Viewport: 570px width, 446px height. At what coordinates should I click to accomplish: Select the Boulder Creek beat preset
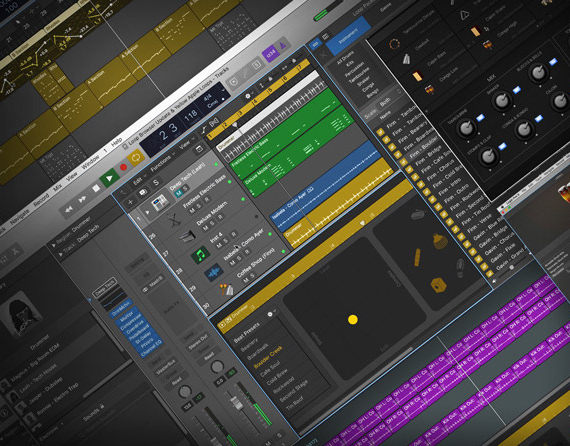pyautogui.click(x=268, y=357)
